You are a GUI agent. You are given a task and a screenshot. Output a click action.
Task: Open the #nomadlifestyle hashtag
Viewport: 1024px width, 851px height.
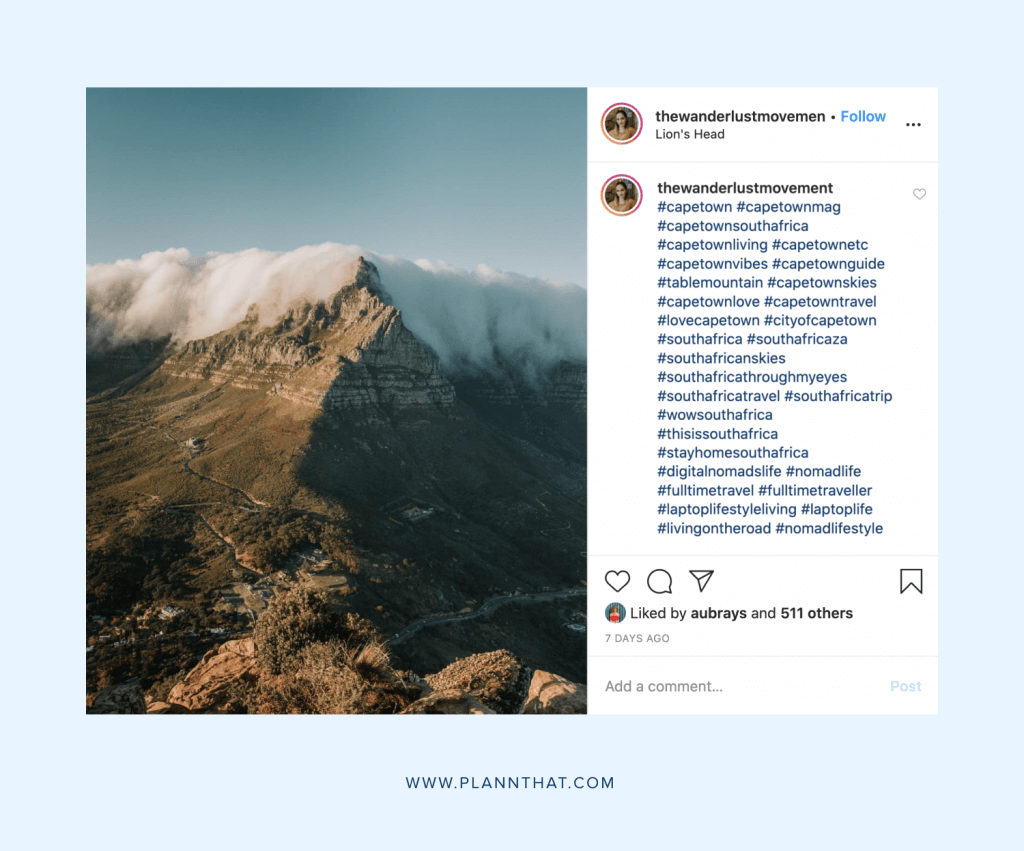[x=829, y=528]
